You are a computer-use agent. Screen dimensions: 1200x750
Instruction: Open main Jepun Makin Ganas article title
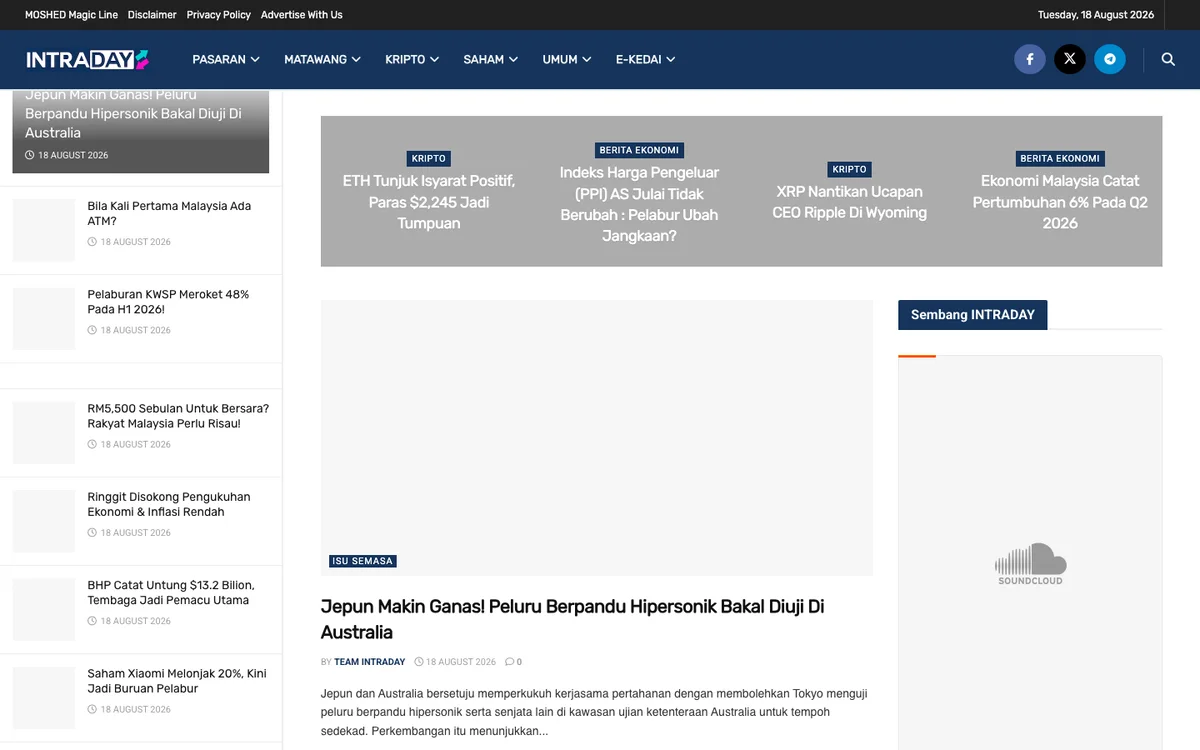(572, 619)
